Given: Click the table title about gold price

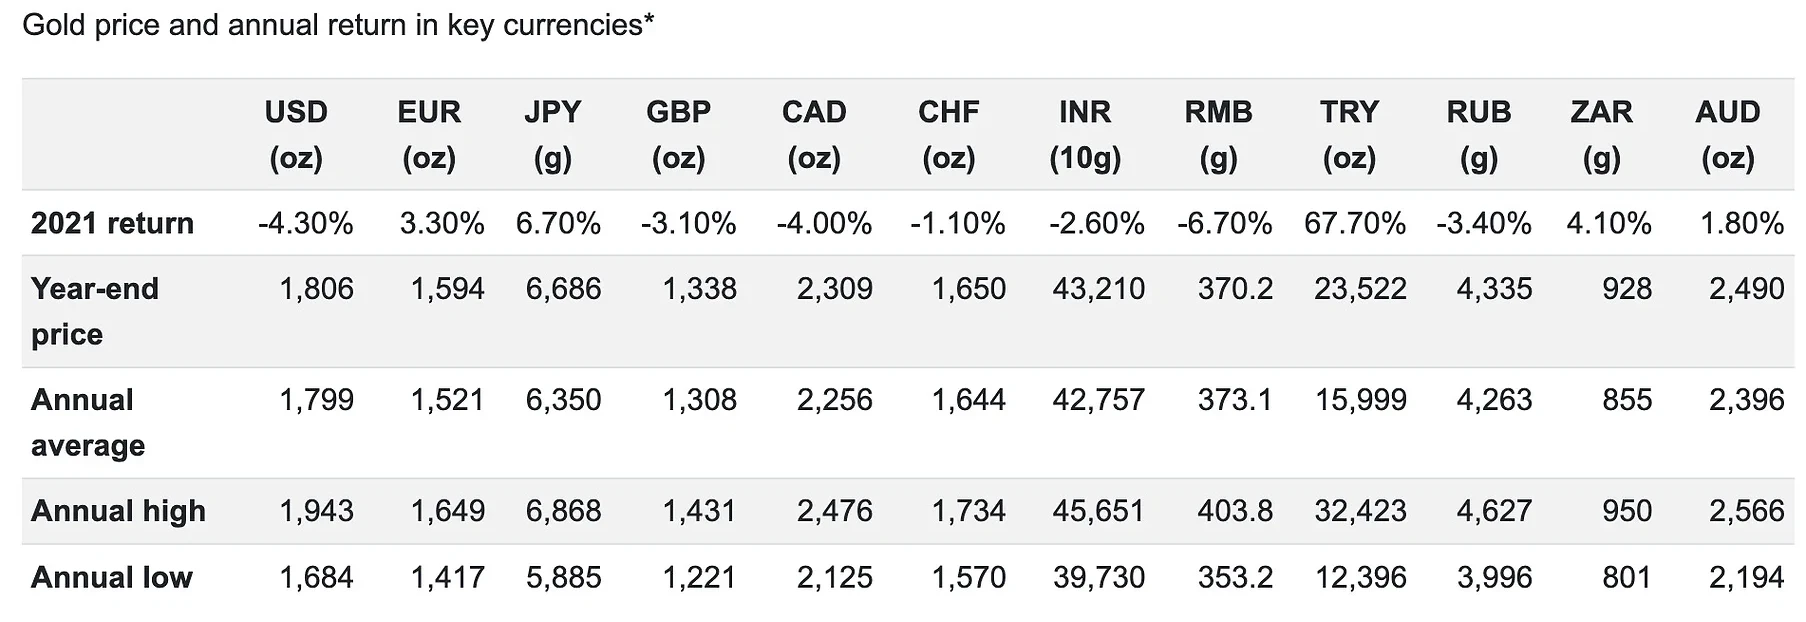Looking at the screenshot, I should (x=338, y=25).
